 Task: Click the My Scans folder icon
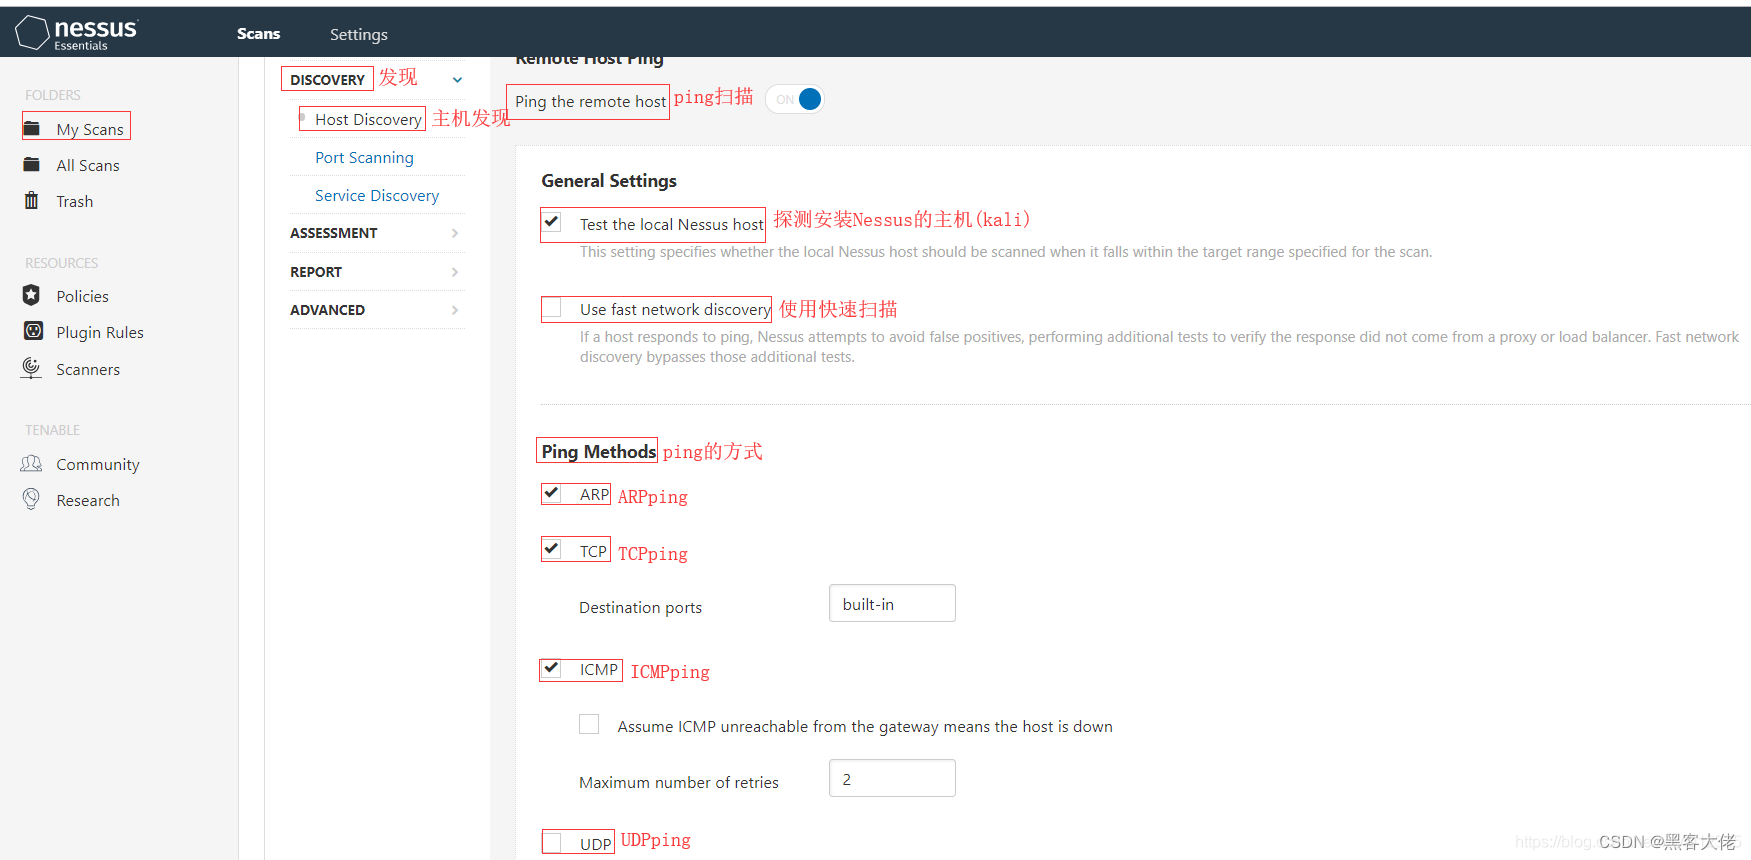(x=32, y=129)
